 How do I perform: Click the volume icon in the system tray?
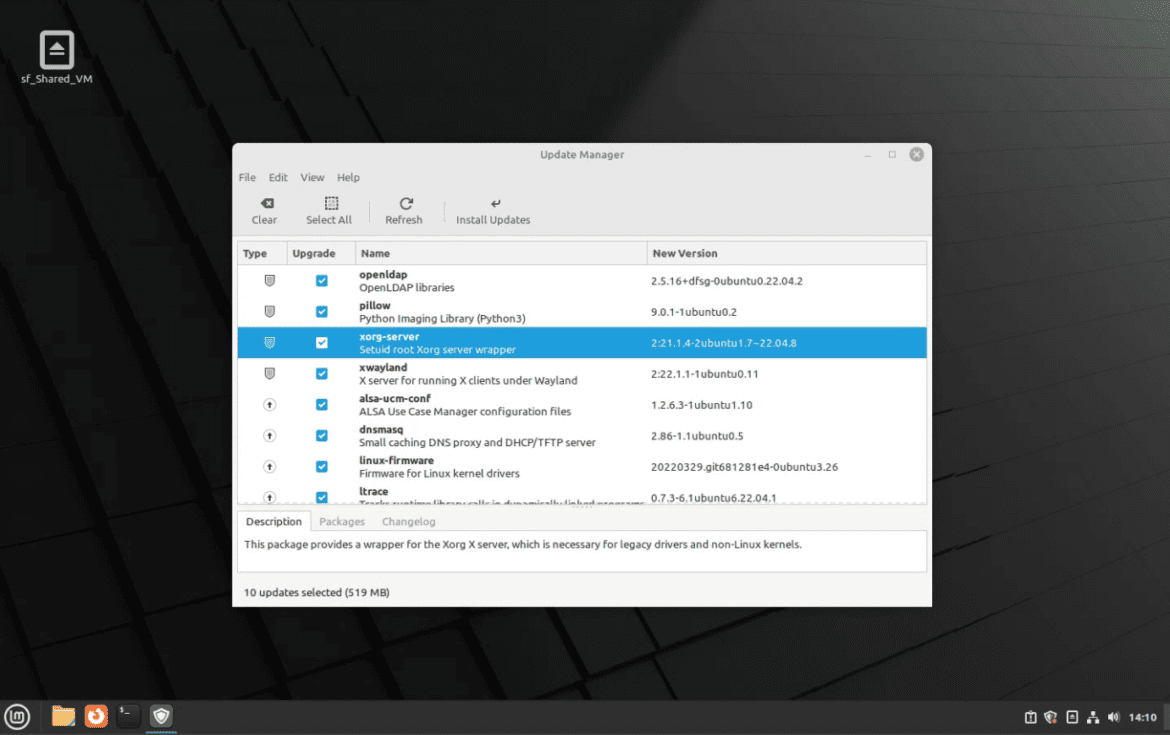pos(1113,716)
